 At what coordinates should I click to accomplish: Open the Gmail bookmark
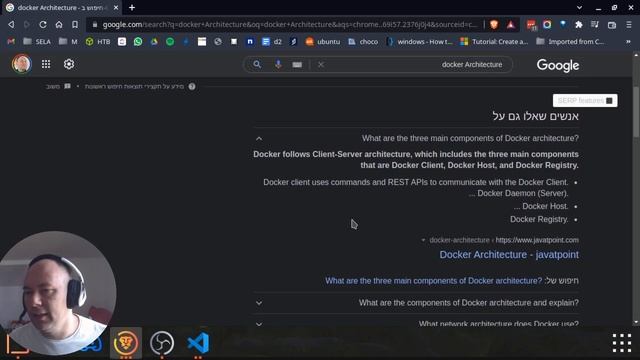(x=11, y=42)
